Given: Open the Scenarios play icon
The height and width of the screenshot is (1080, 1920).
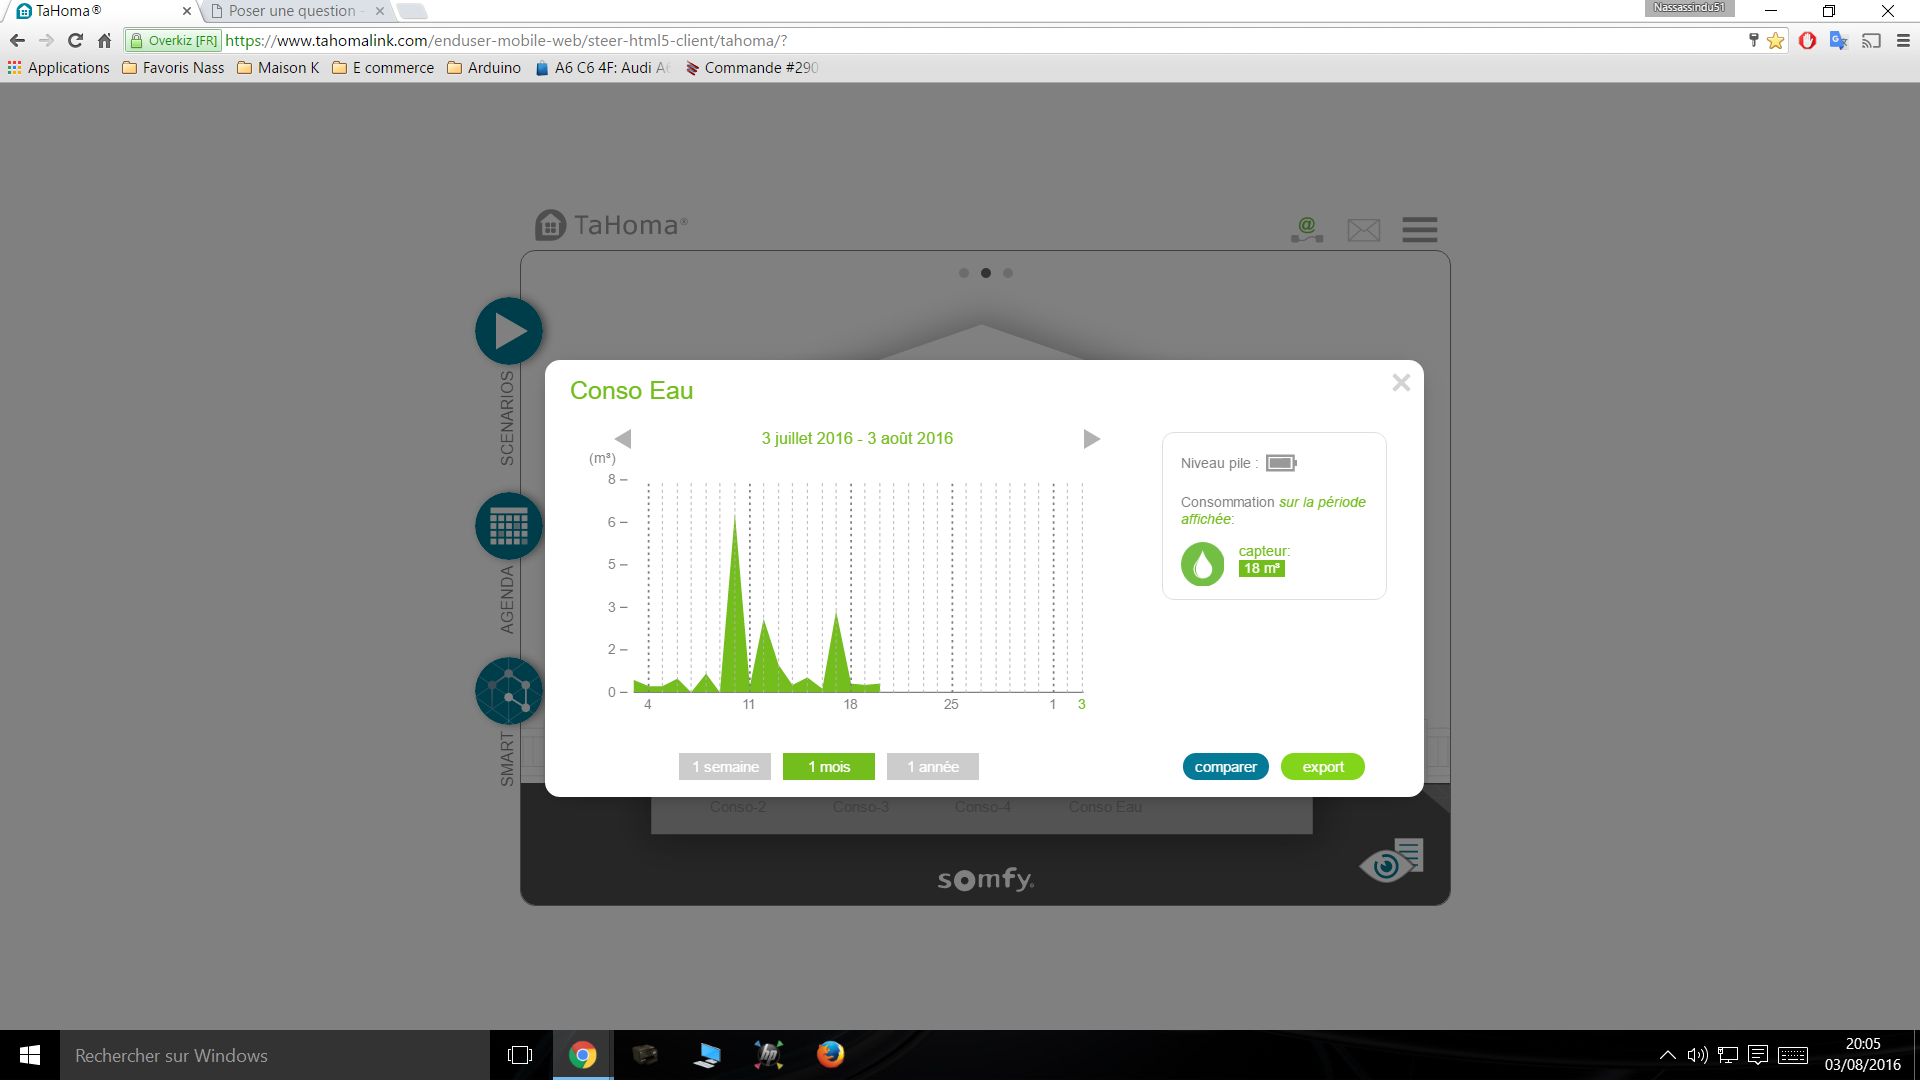Looking at the screenshot, I should pyautogui.click(x=508, y=331).
